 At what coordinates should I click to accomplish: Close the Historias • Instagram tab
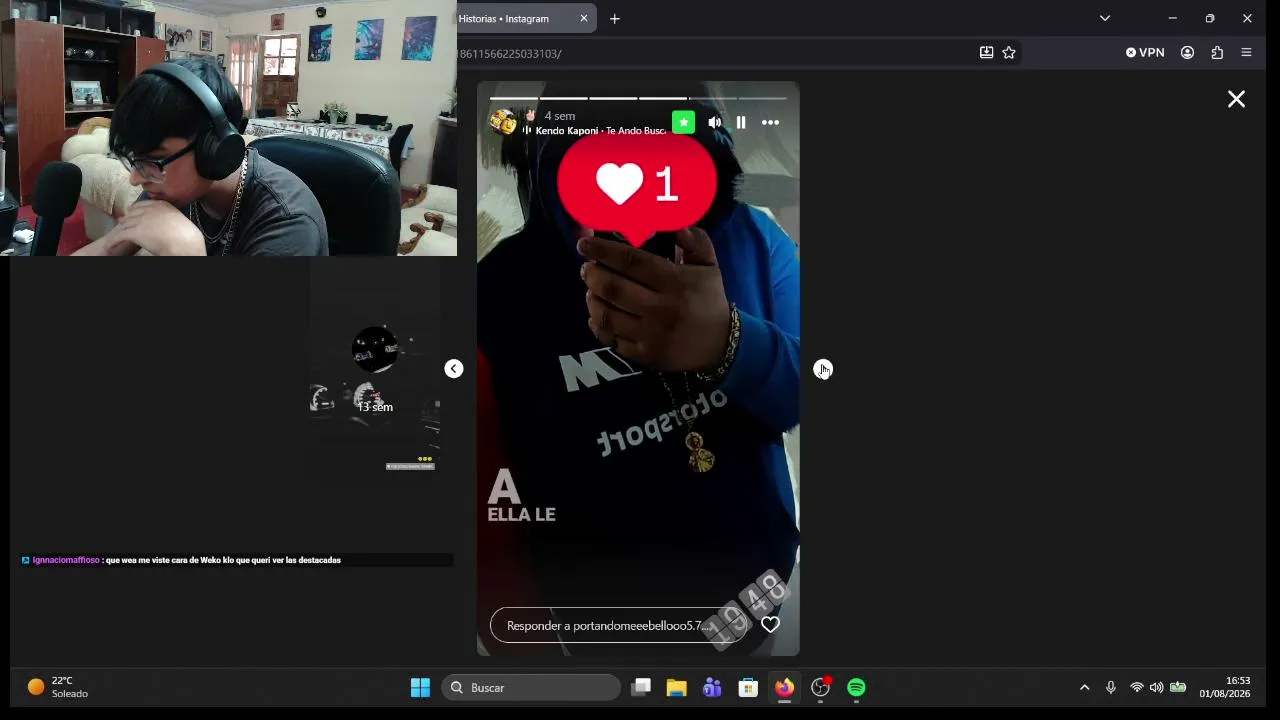click(x=584, y=18)
